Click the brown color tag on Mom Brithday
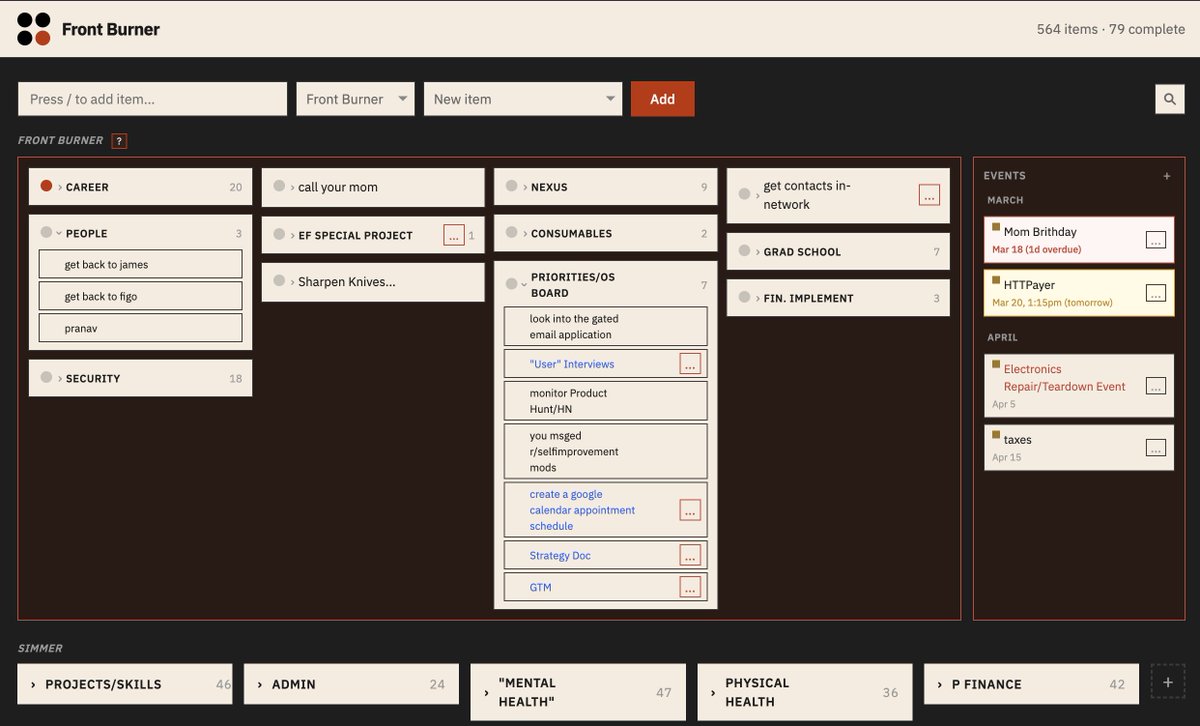 (996, 228)
